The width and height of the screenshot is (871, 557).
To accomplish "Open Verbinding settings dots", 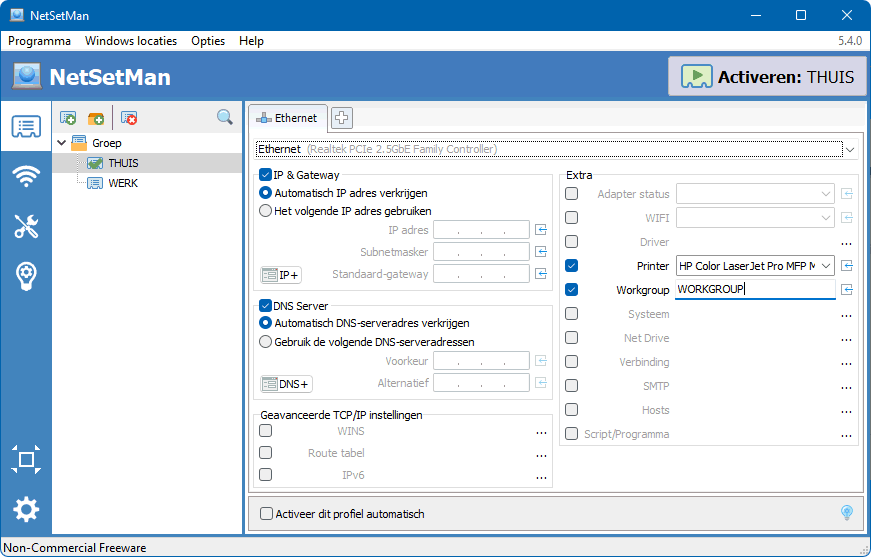I will tap(846, 364).
